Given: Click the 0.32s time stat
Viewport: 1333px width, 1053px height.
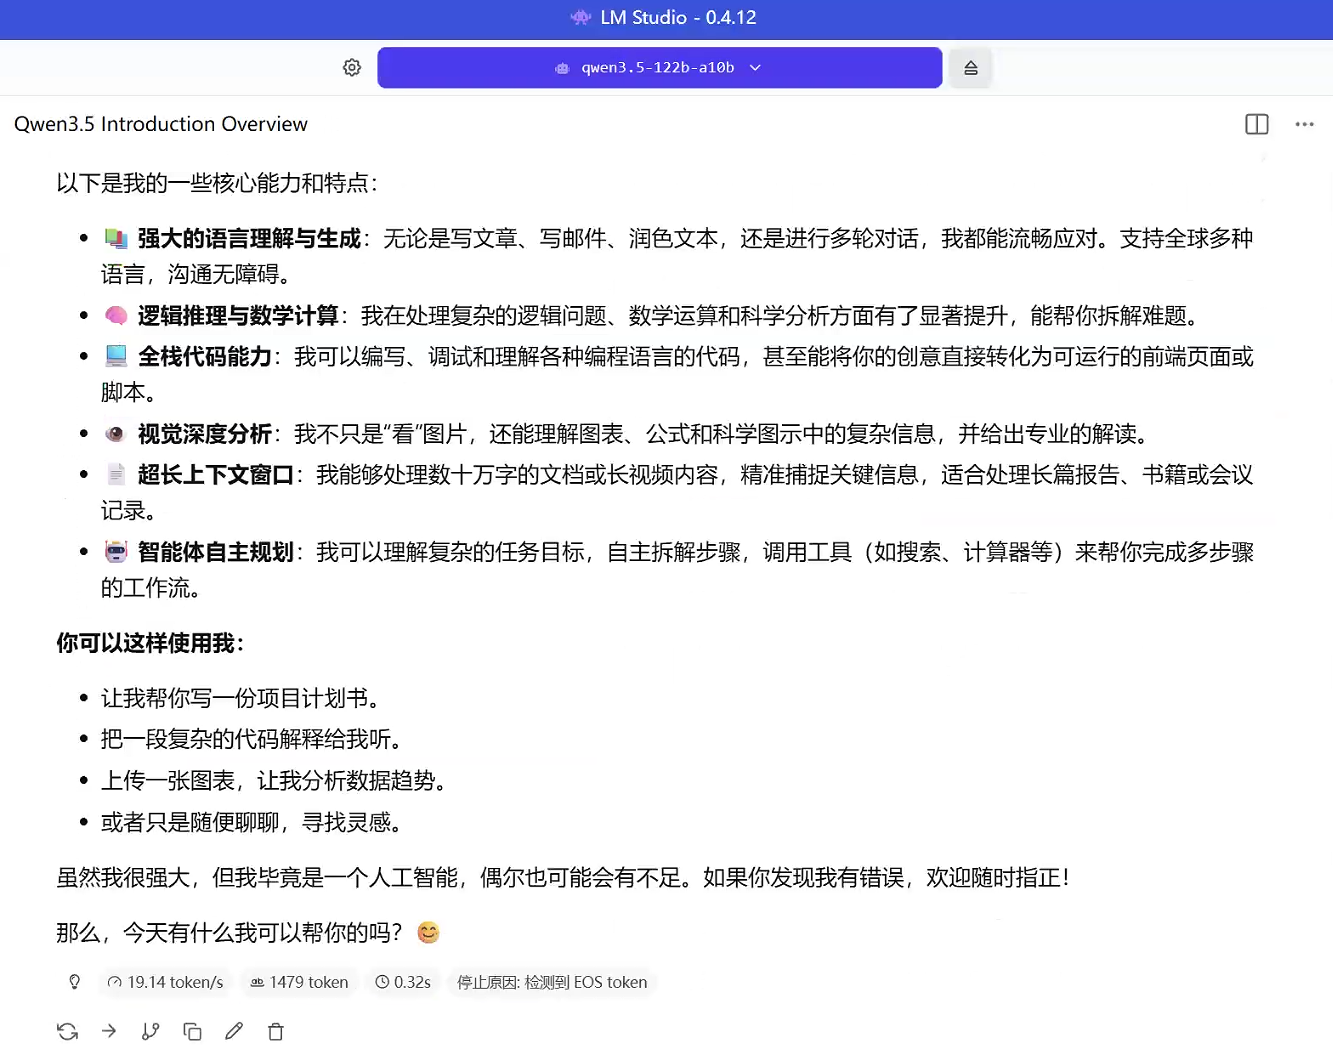Looking at the screenshot, I should (403, 982).
